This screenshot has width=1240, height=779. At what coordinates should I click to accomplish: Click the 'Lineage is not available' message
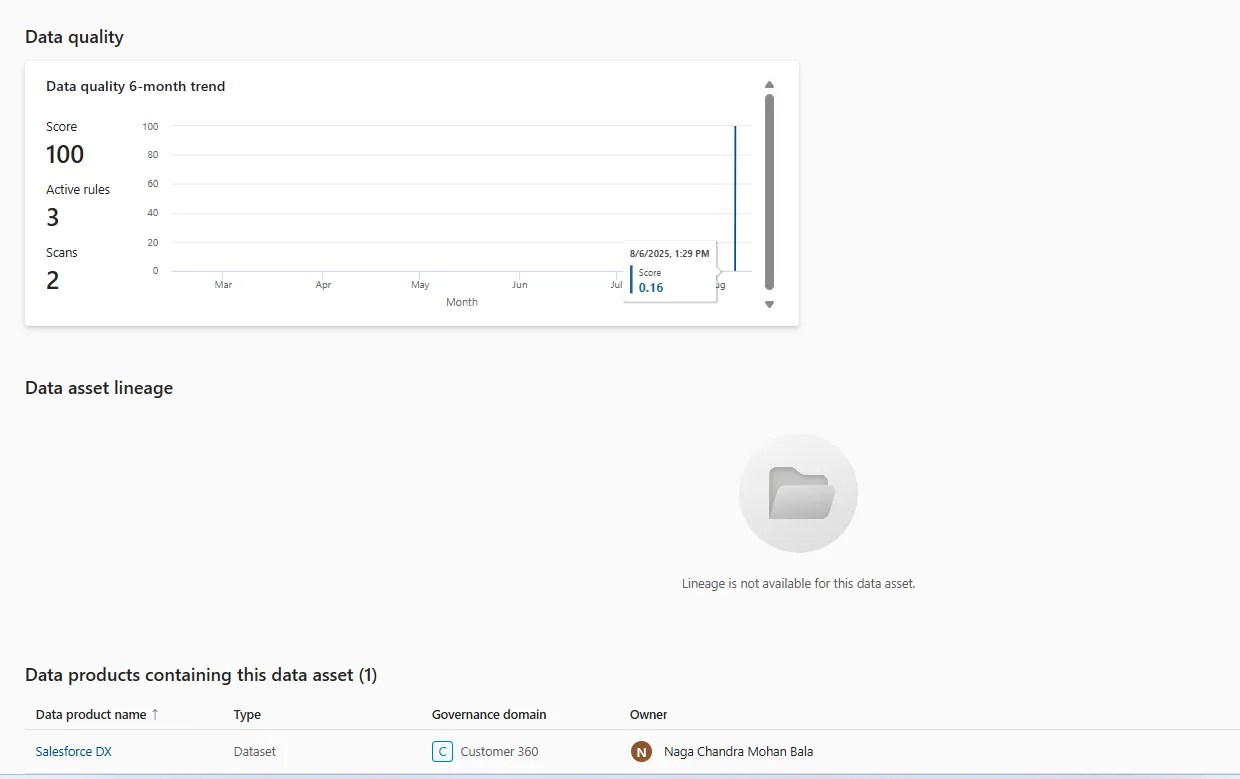point(798,583)
